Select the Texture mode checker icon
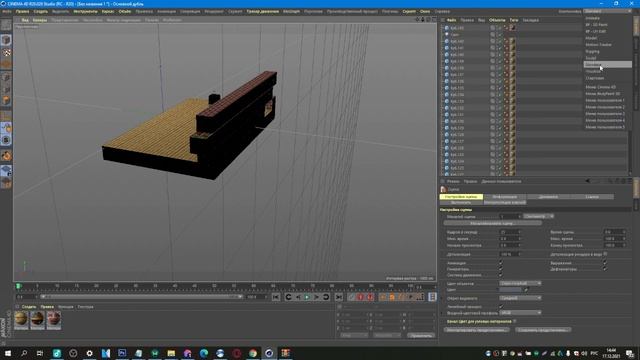Viewport: 640px width, 360px height. point(6,53)
